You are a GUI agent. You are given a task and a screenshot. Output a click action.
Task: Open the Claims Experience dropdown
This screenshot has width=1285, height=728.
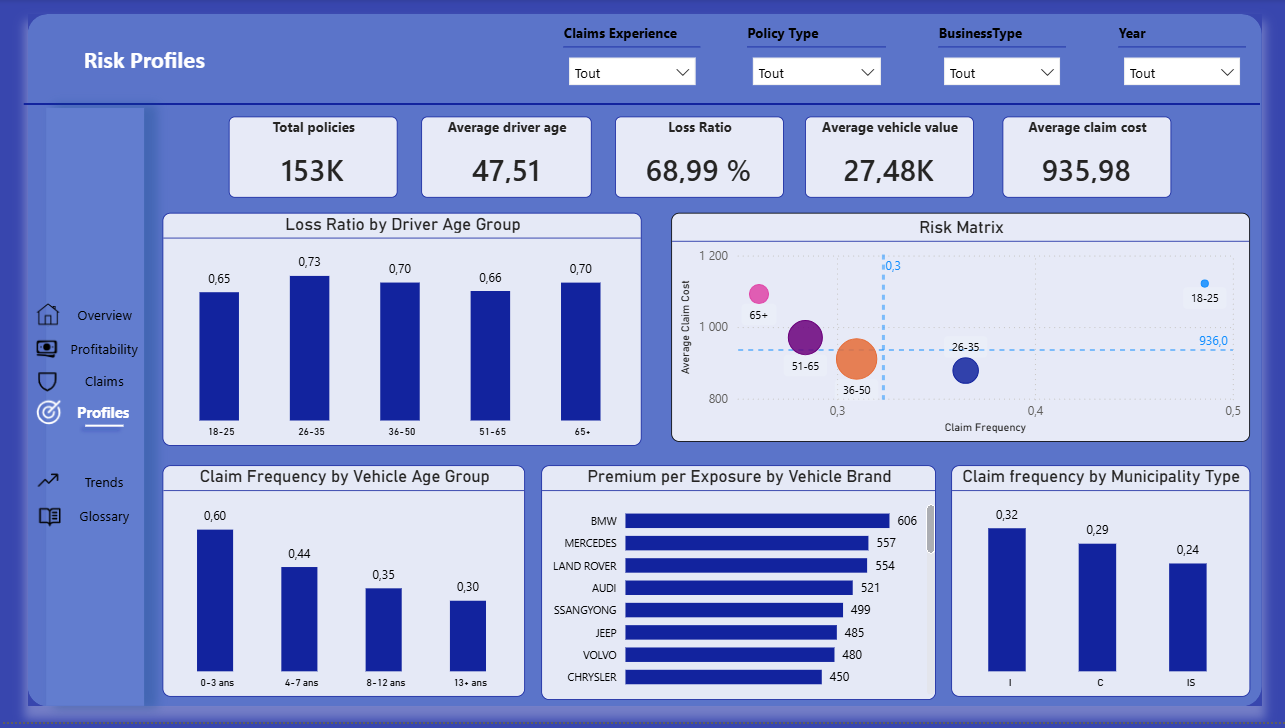632,73
